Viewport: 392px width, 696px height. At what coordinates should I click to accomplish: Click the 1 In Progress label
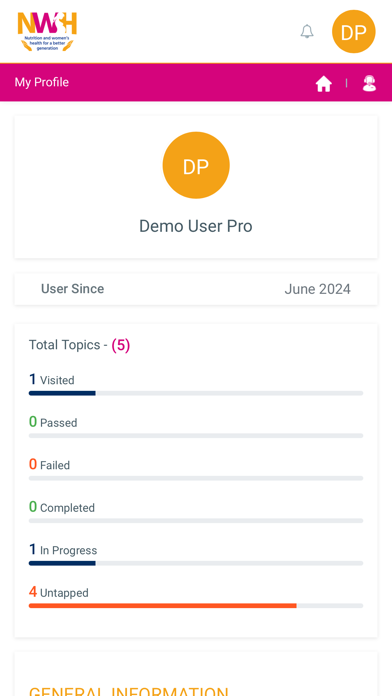(63, 550)
